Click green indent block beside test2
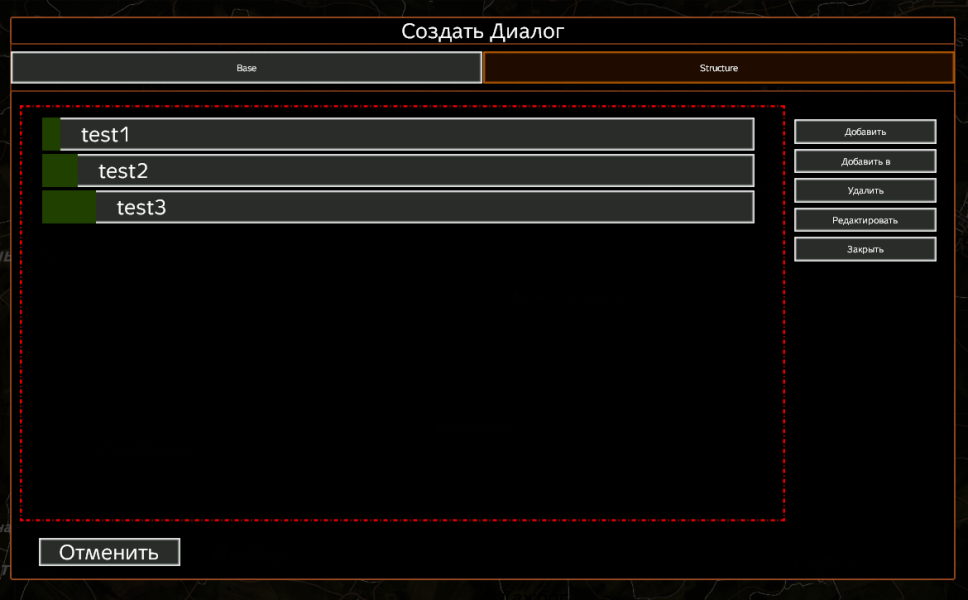 60,171
